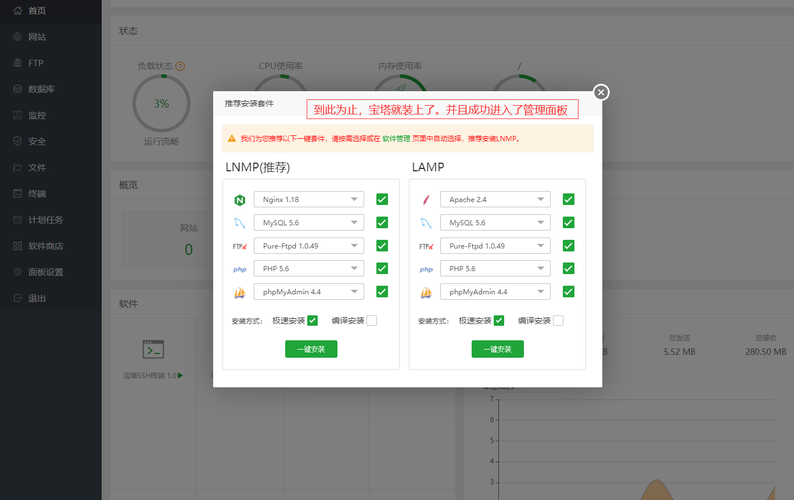Uncheck MySQL 5.6 in LAMP
Image resolution: width=794 pixels, height=500 pixels.
click(568, 222)
